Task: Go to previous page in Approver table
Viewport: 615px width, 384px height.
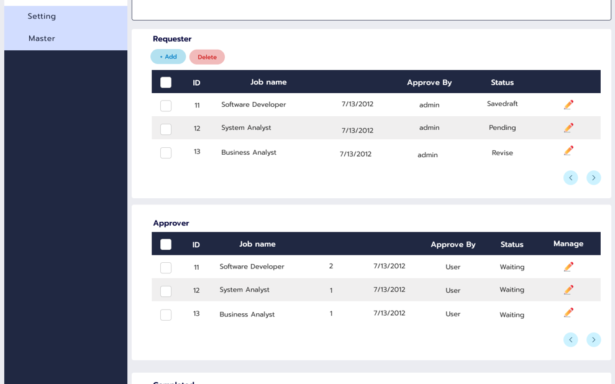Action: coord(571,340)
